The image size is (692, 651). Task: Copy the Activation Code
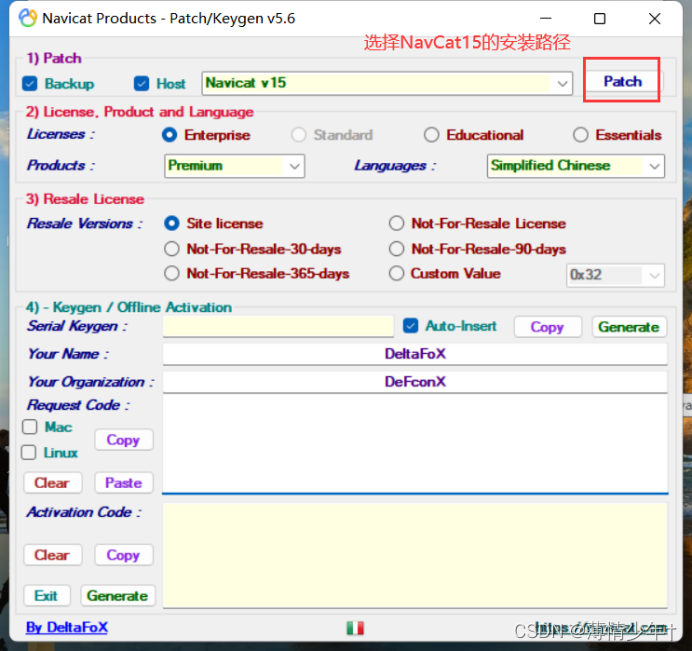point(124,555)
